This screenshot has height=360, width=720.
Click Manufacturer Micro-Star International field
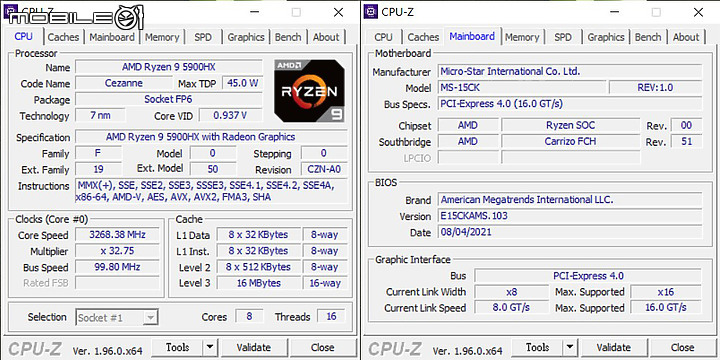pos(570,71)
